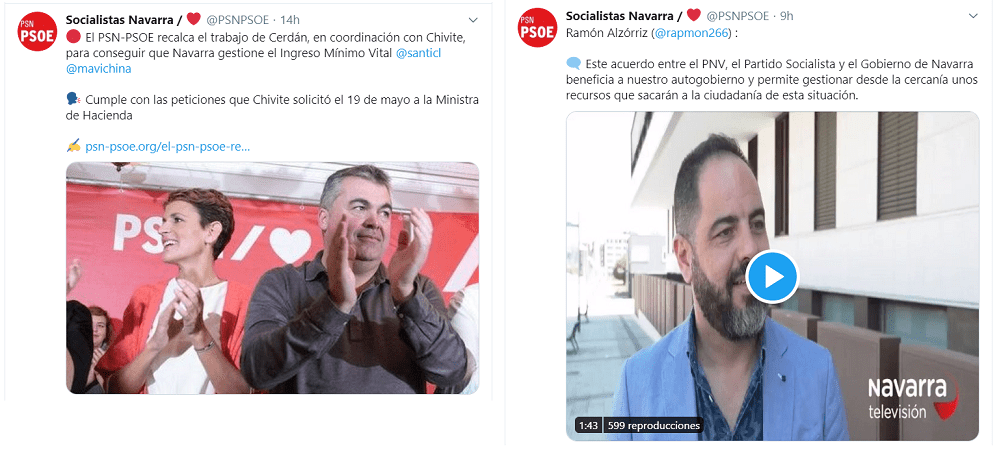Open the @PSNPSOE handle in left tweet
This screenshot has height=457, width=999.
(x=237, y=20)
